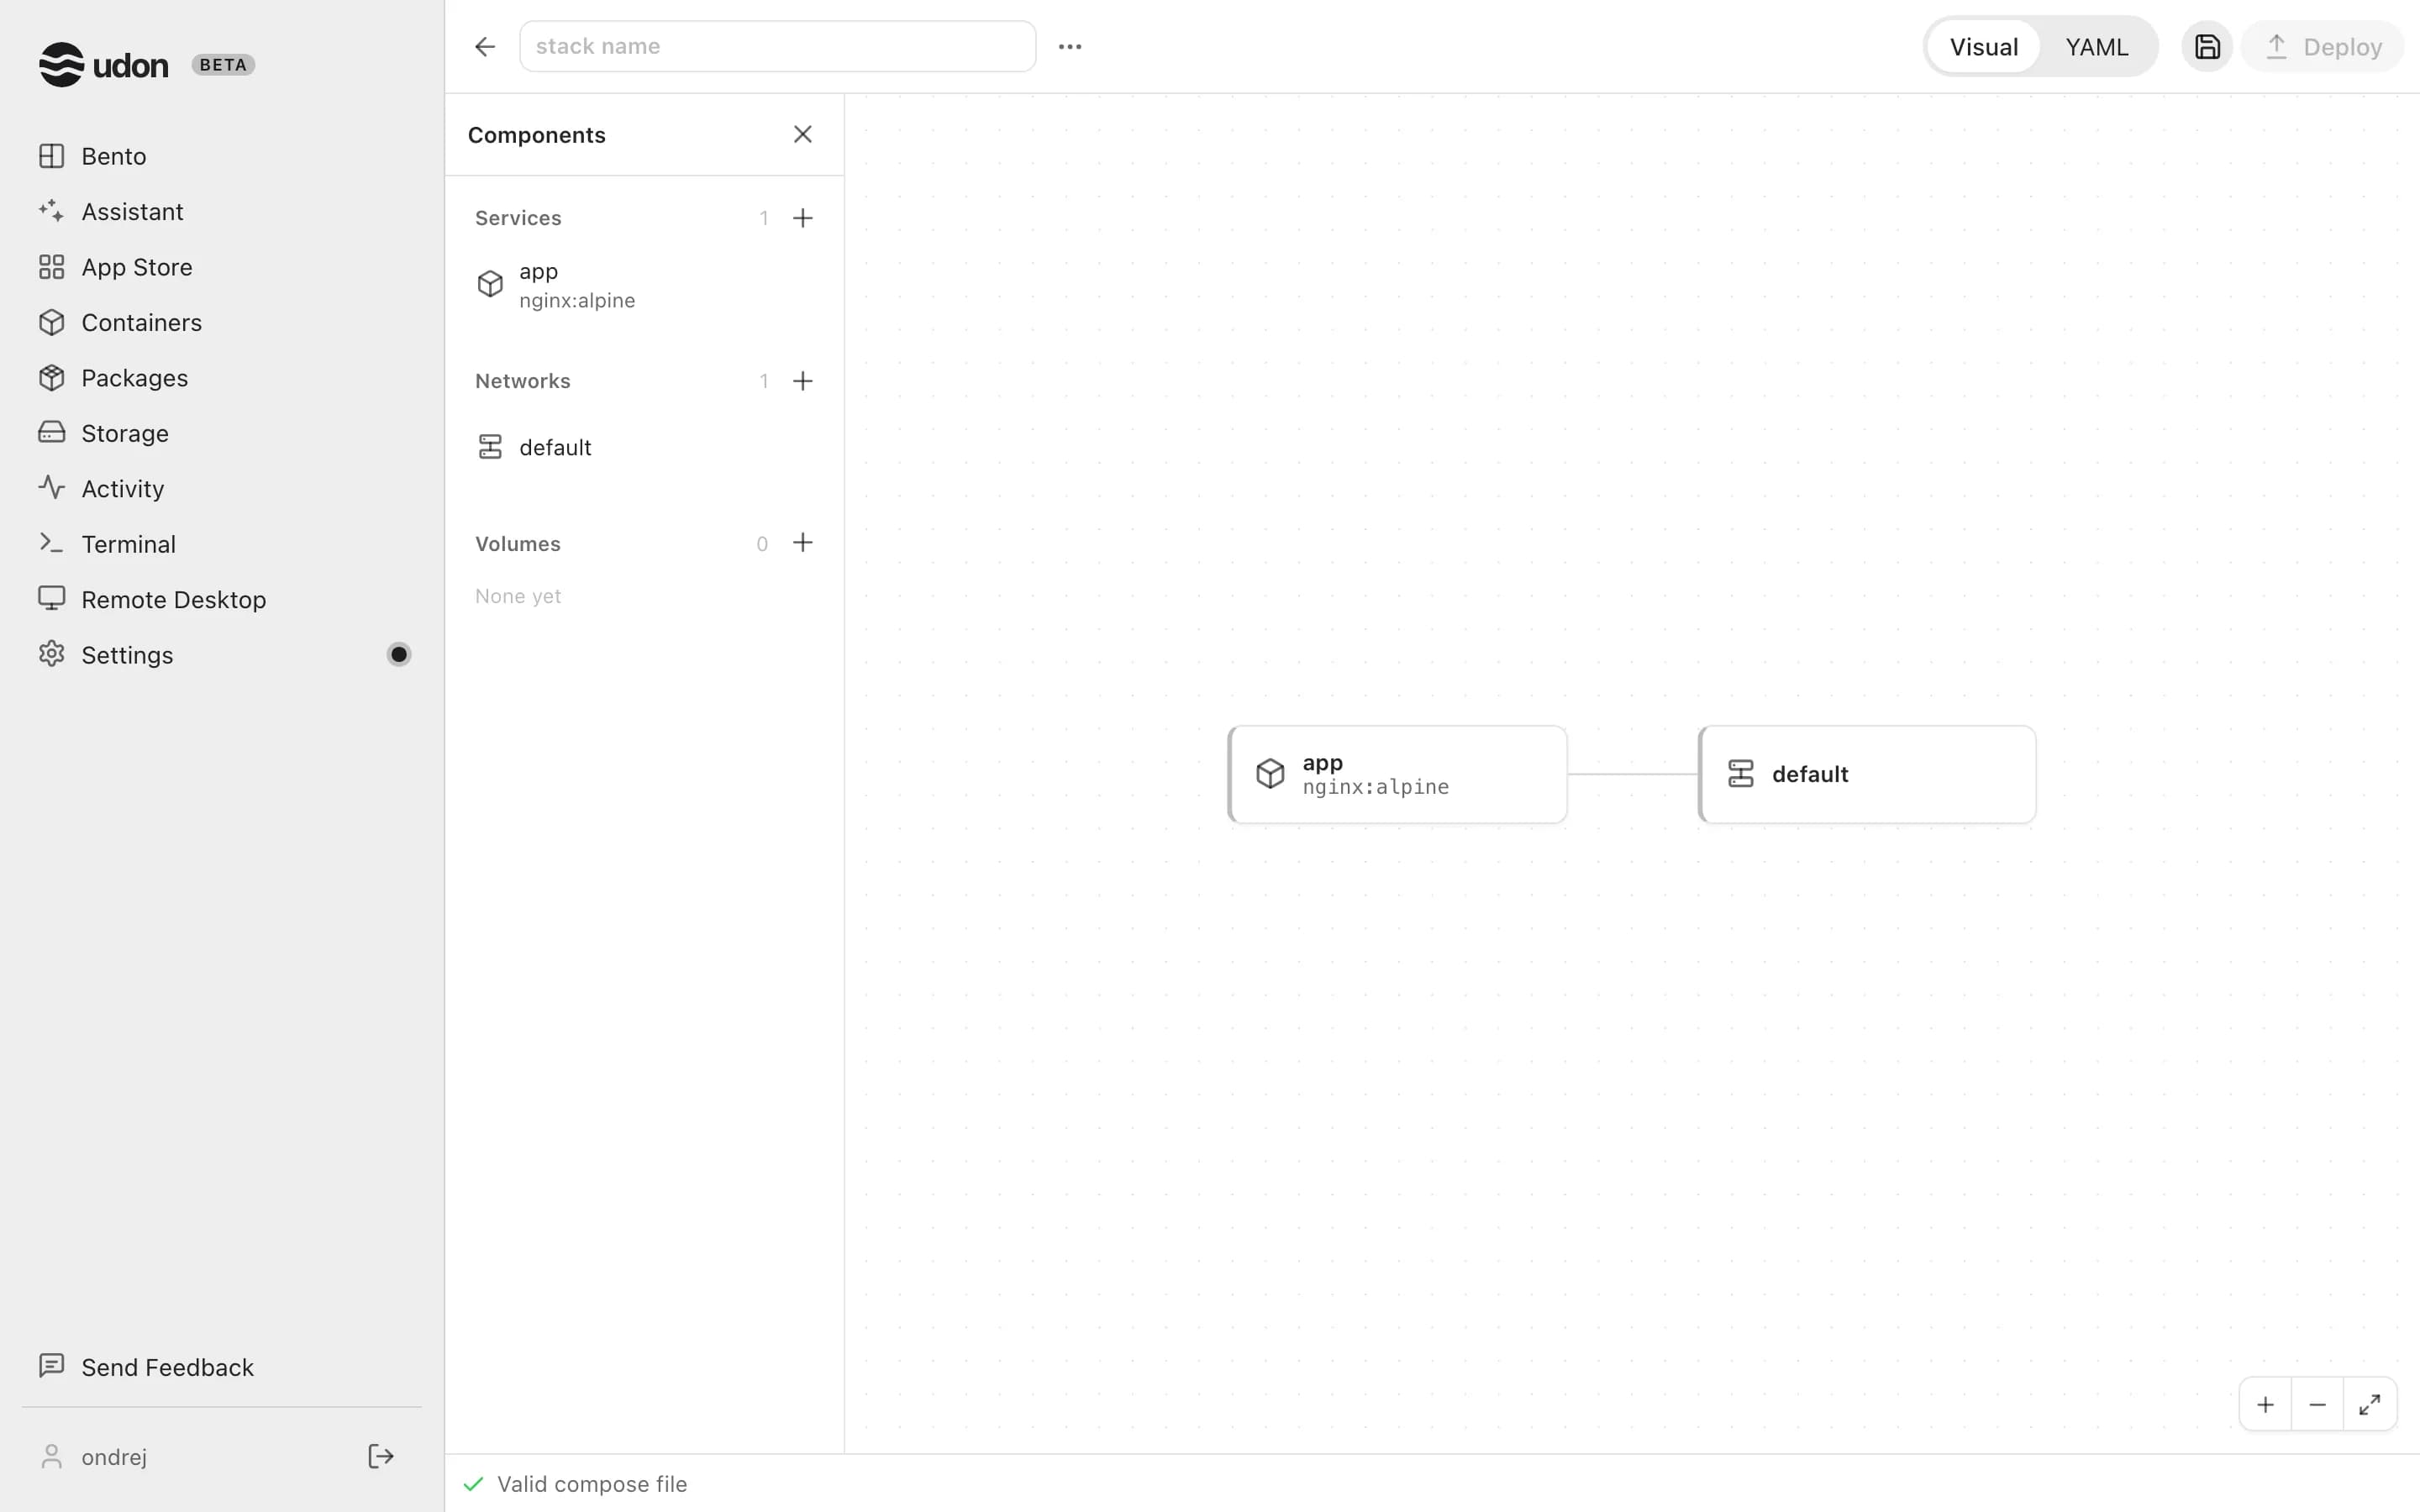Add a new volume with plus icon
Viewport: 2420px width, 1512px height.
click(x=802, y=543)
